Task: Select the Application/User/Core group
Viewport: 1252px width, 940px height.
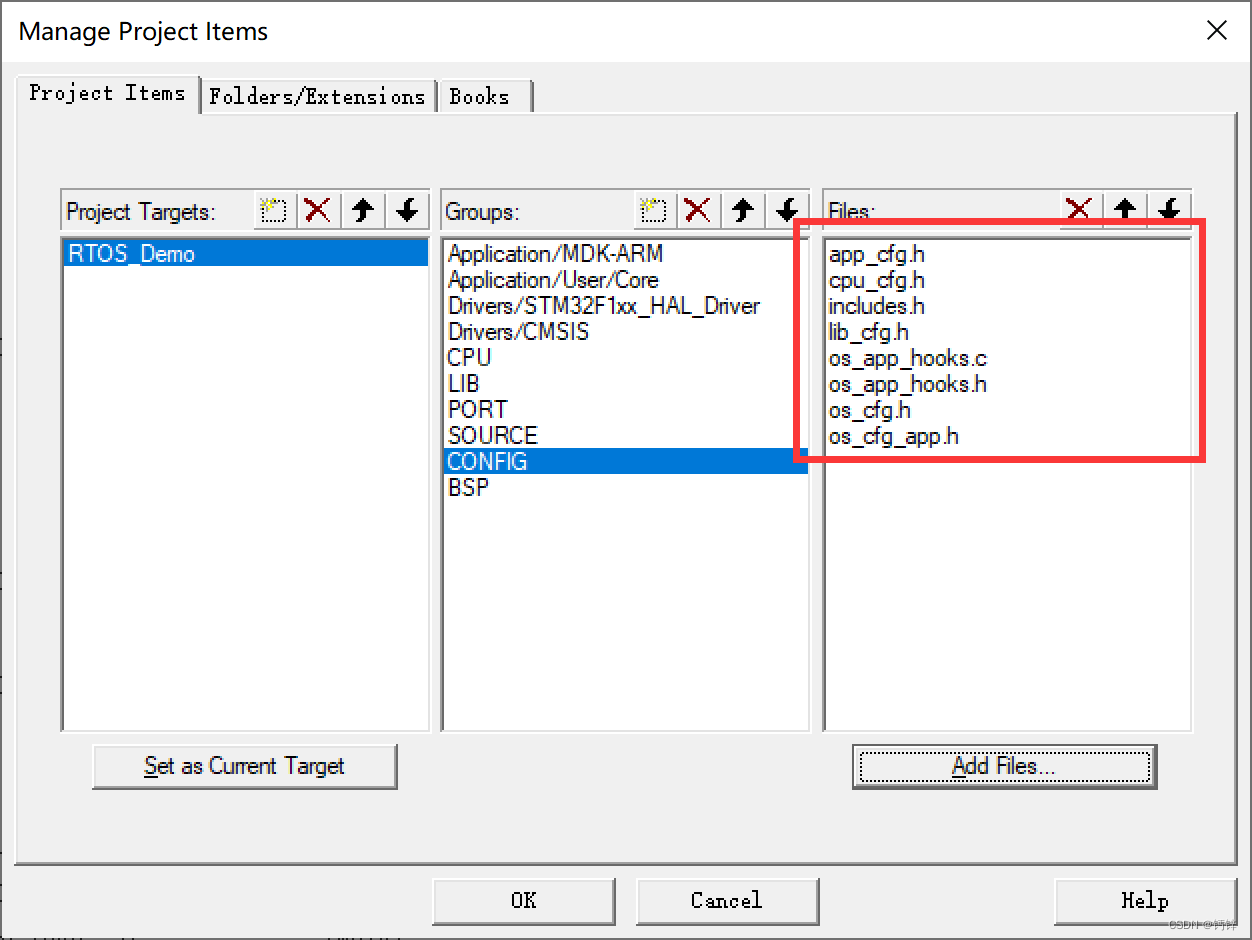Action: click(x=625, y=280)
